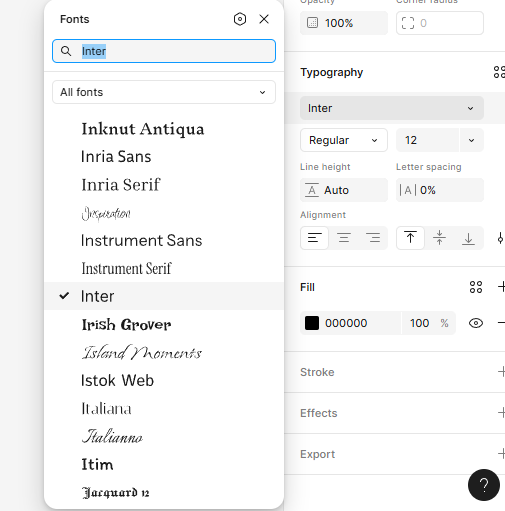This screenshot has width=505, height=511.
Task: Click the black fill color swatch
Action: click(x=312, y=323)
